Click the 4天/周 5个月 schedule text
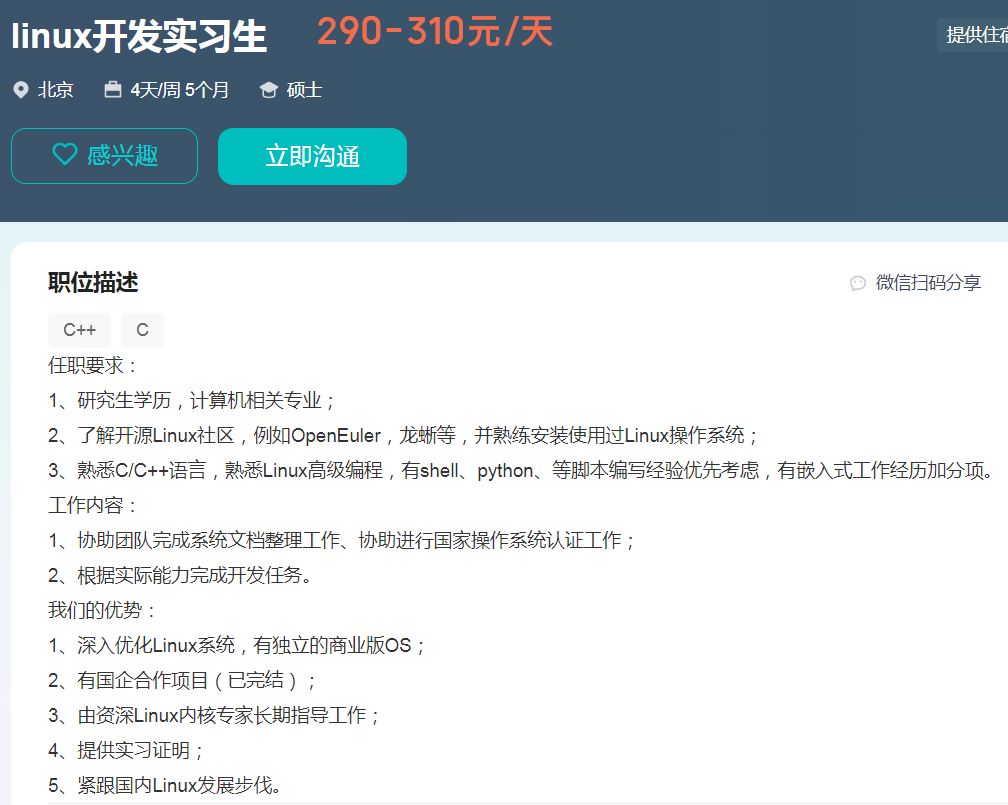 [x=180, y=90]
